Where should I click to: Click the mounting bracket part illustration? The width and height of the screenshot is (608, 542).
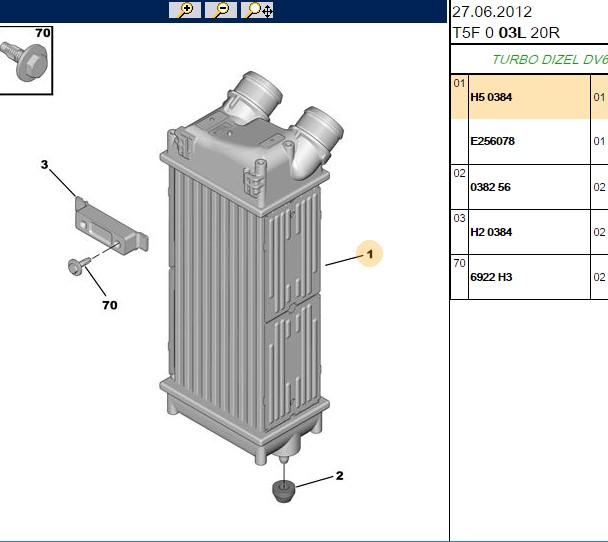[111, 226]
